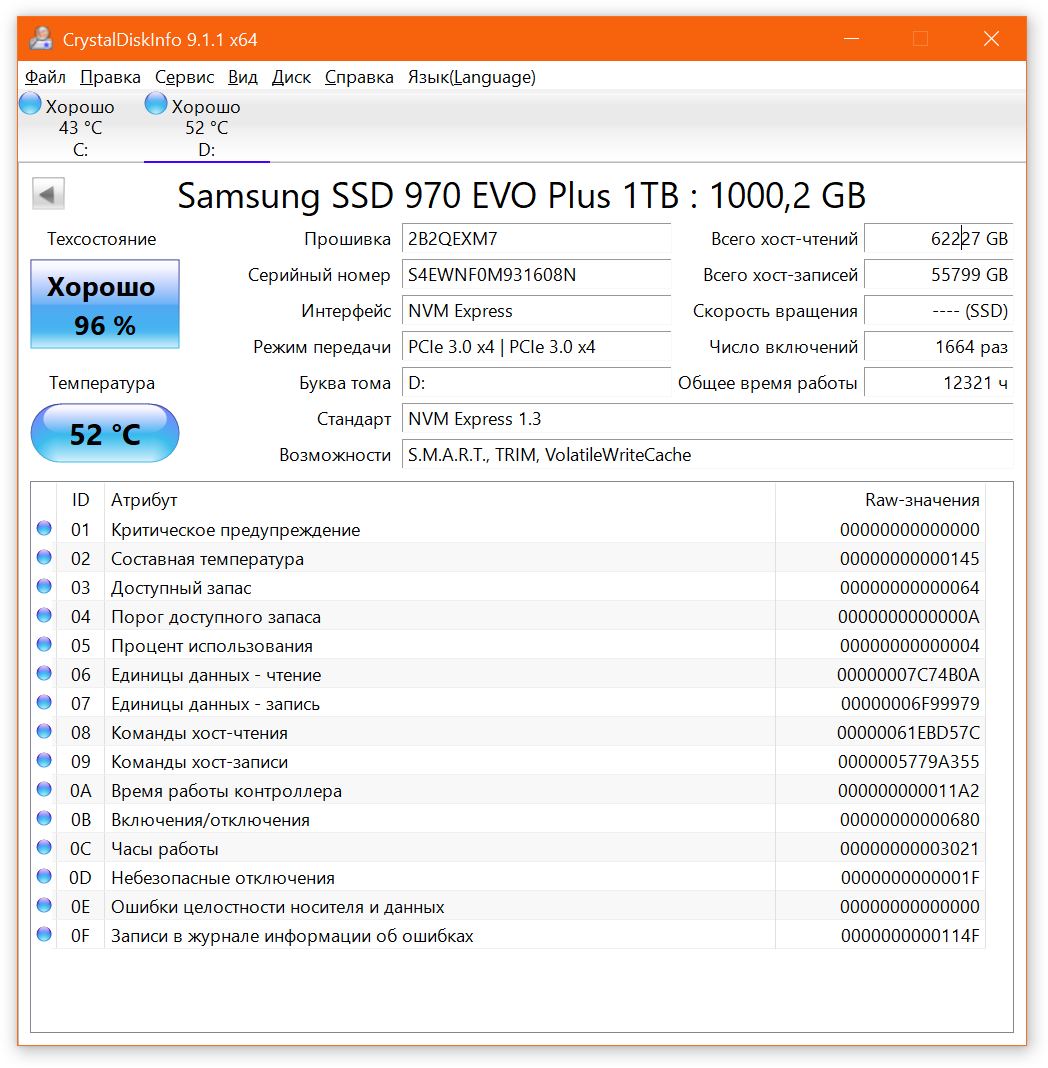Click the firmware field 2B2QEXM7
Image resolution: width=1048 pixels, height=1068 pixels.
(x=537, y=238)
